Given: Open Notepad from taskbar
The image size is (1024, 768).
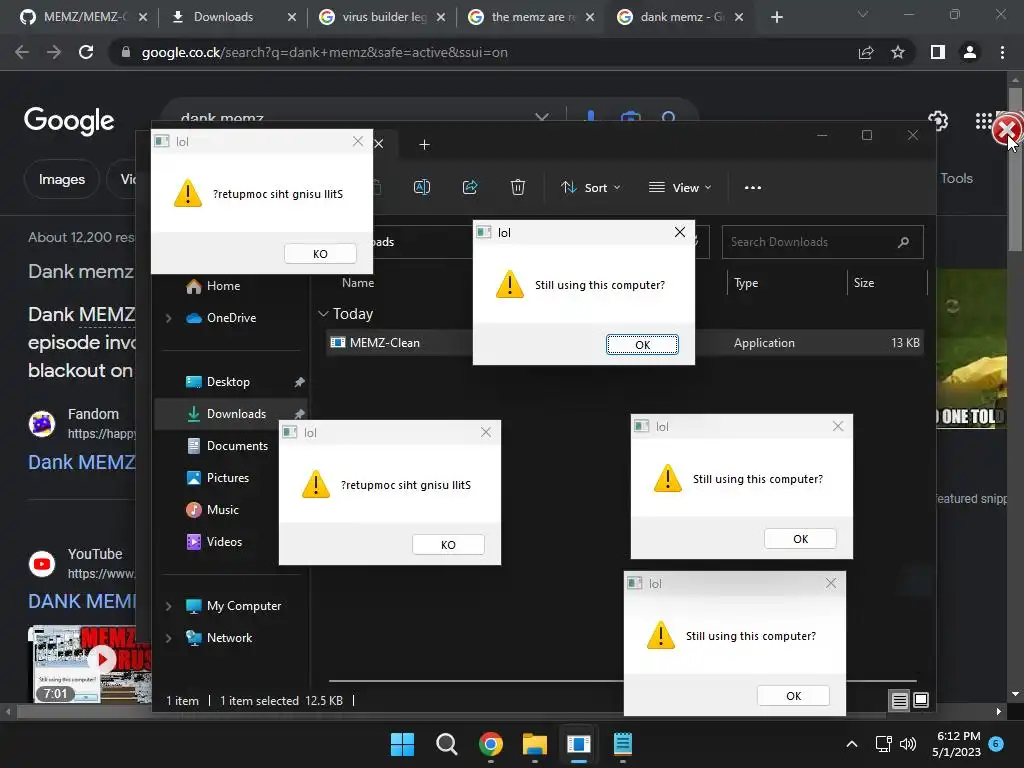Looking at the screenshot, I should [x=623, y=744].
